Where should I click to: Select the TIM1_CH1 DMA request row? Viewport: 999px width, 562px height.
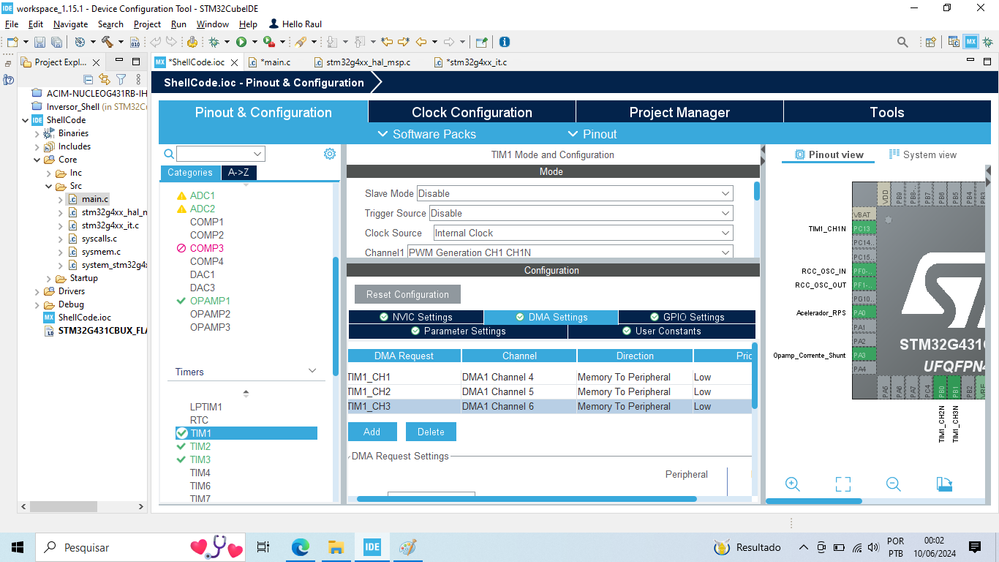pyautogui.click(x=550, y=377)
